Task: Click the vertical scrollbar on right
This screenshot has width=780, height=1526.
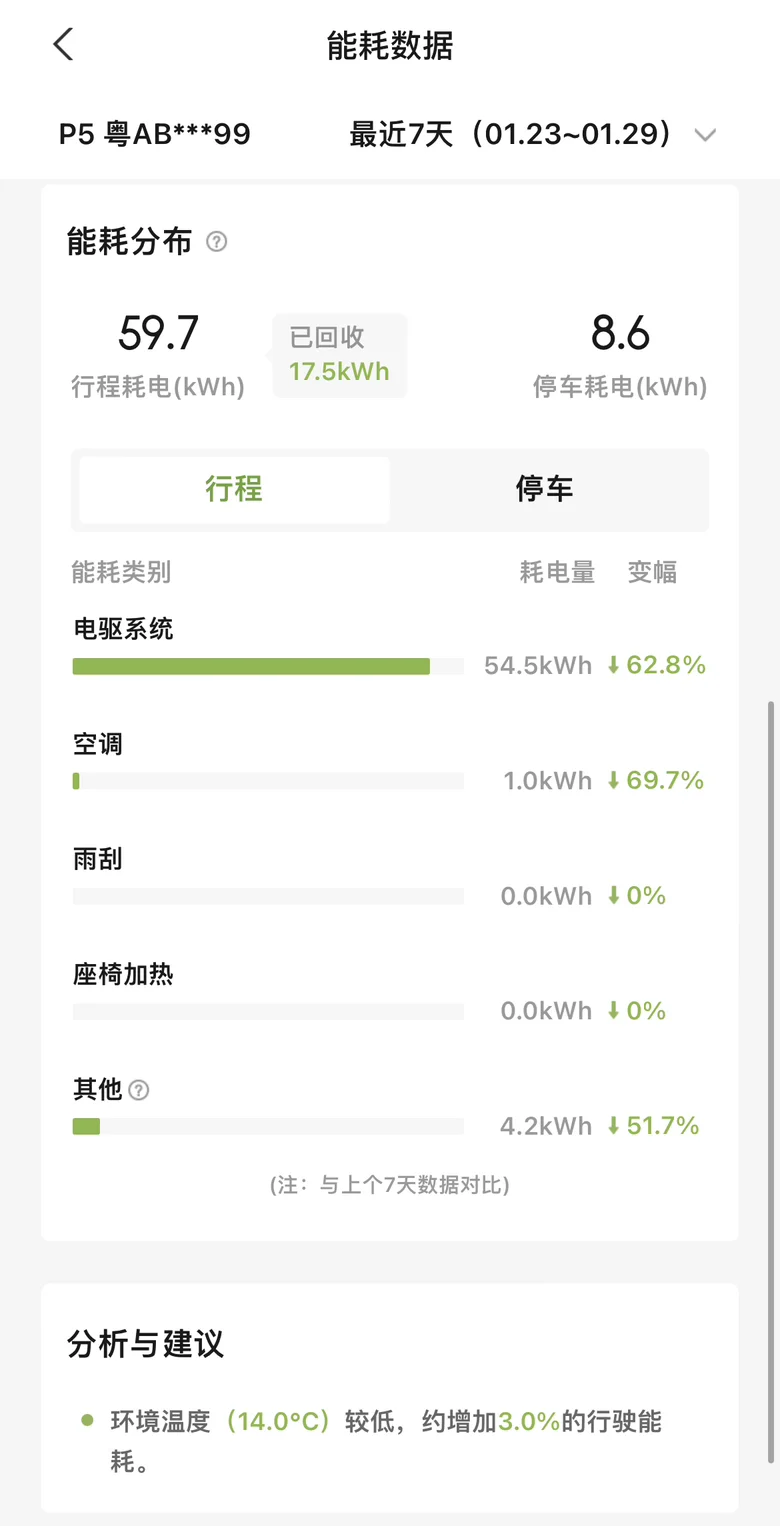Action: tap(770, 1080)
